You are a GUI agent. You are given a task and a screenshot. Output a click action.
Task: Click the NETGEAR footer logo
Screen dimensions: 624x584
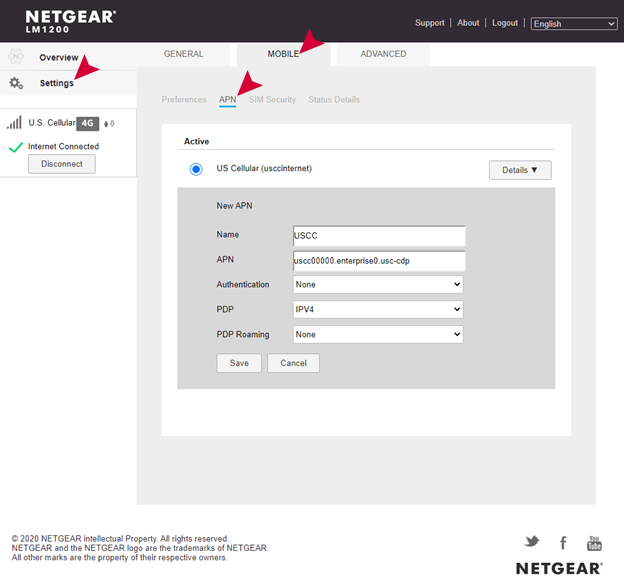pyautogui.click(x=559, y=568)
